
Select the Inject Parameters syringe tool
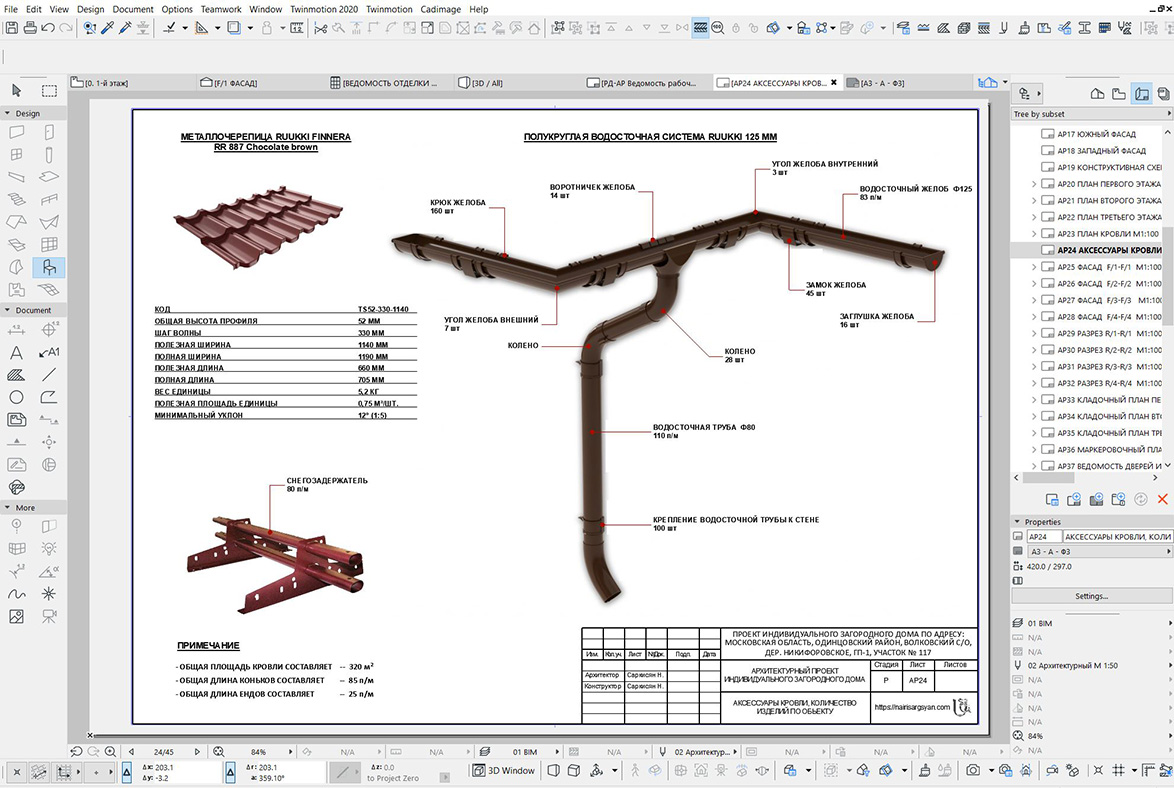pos(125,28)
